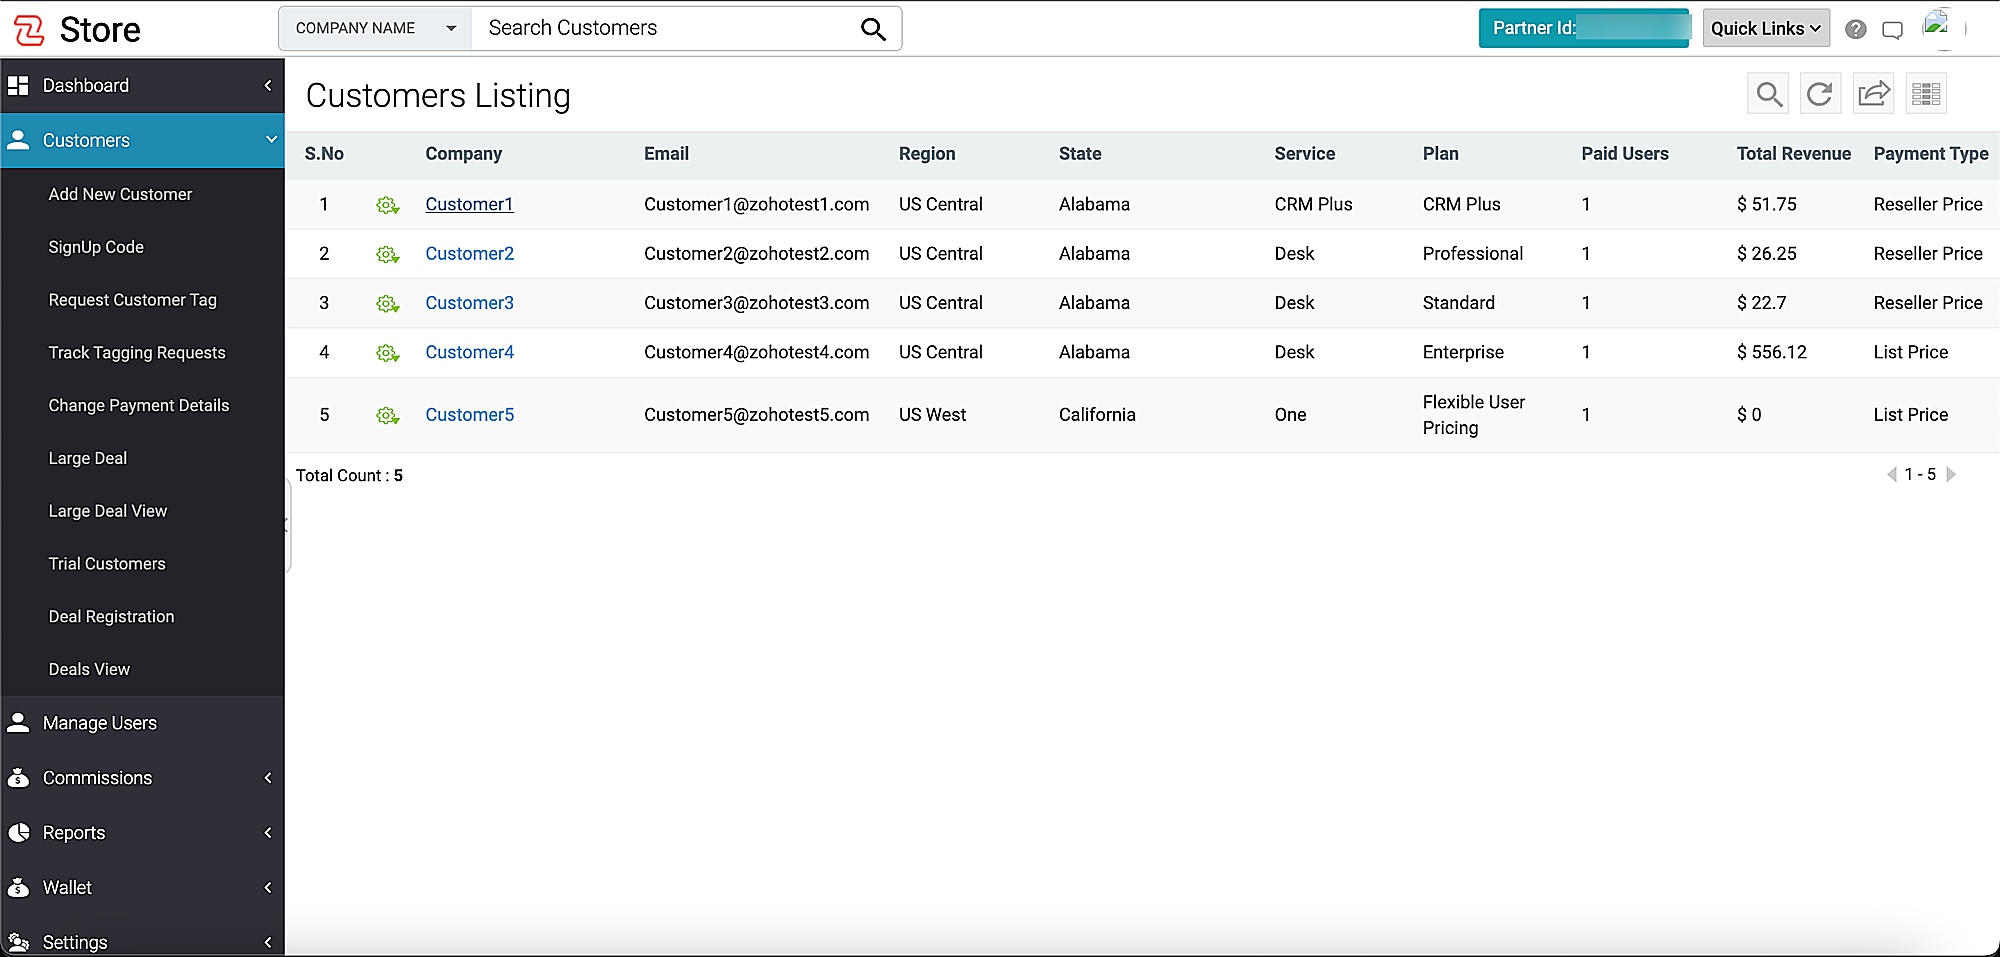Click the Customer1@zohotest1.com email cell
The height and width of the screenshot is (957, 2000).
756,204
